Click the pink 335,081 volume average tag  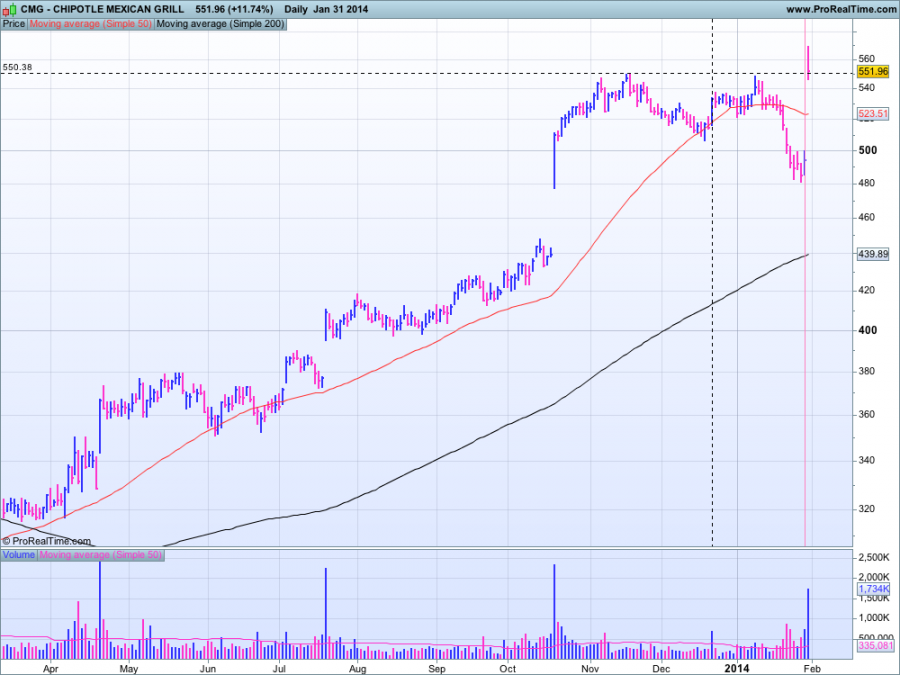click(876, 646)
